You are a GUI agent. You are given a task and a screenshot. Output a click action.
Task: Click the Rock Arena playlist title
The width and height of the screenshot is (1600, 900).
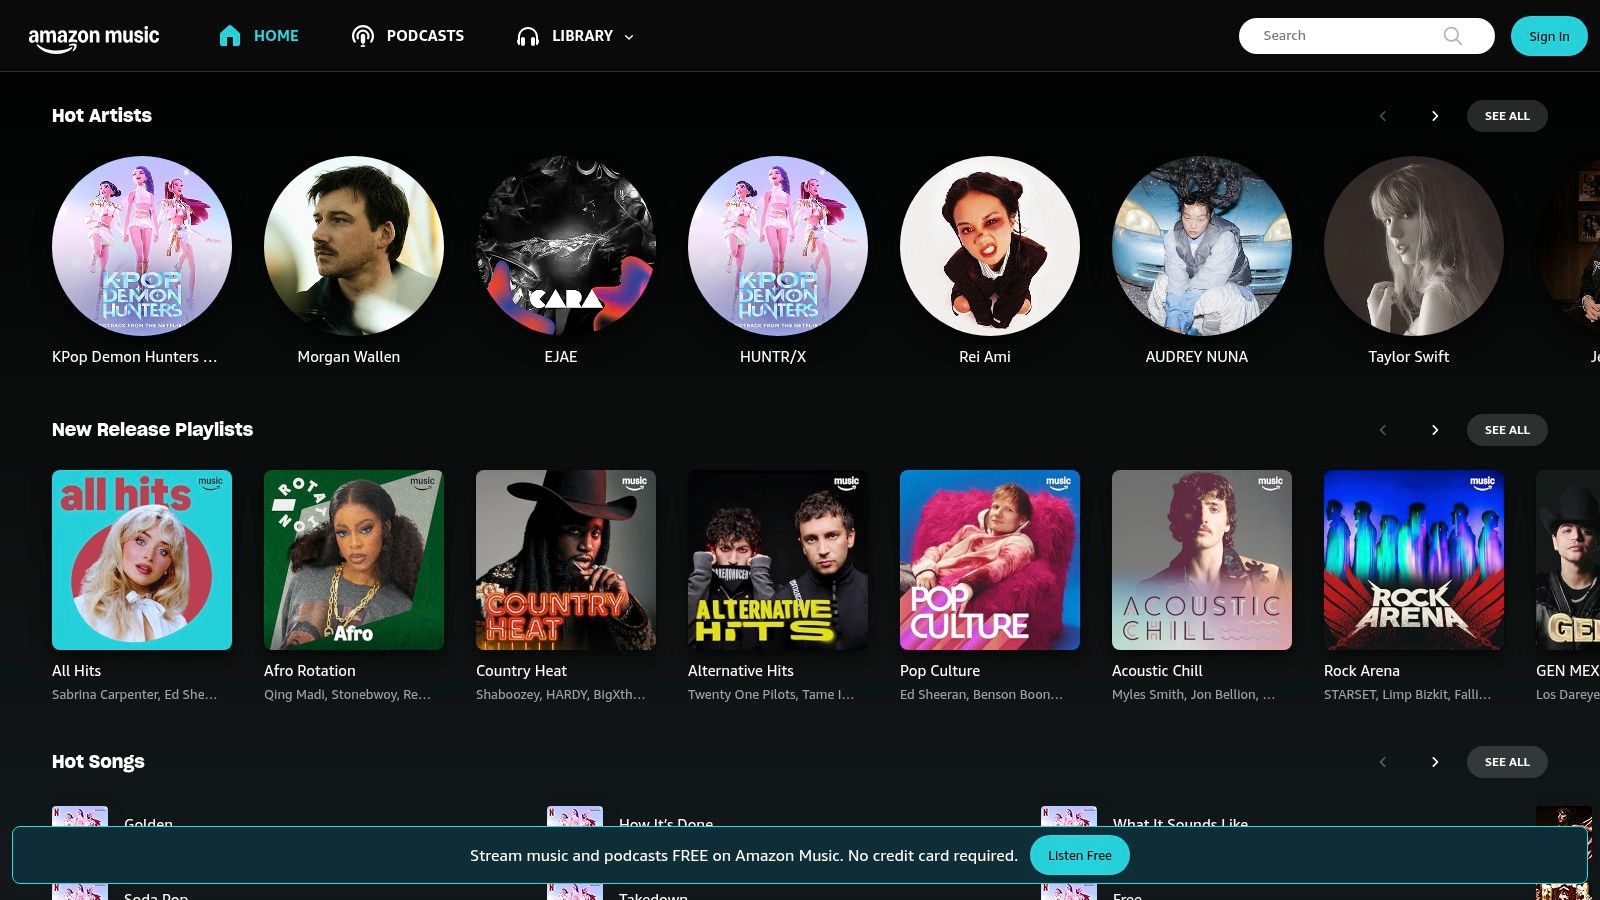(1362, 671)
